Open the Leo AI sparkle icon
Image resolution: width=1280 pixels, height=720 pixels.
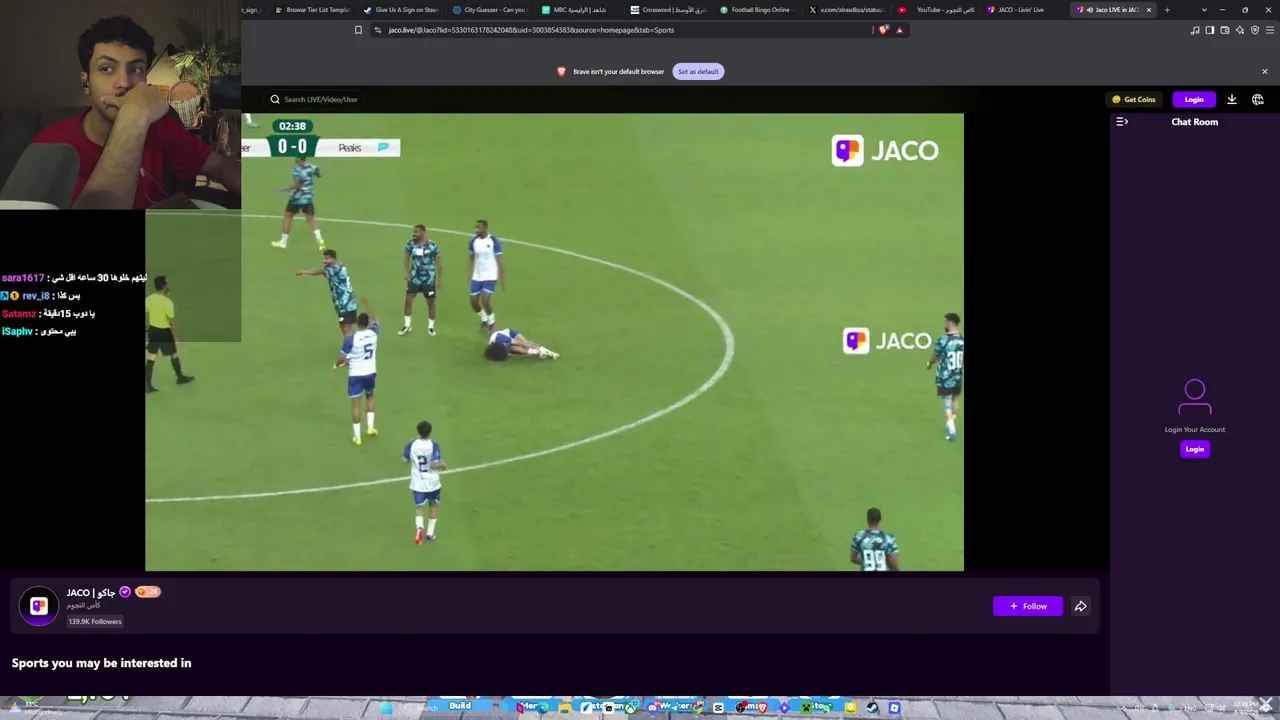click(x=1240, y=30)
